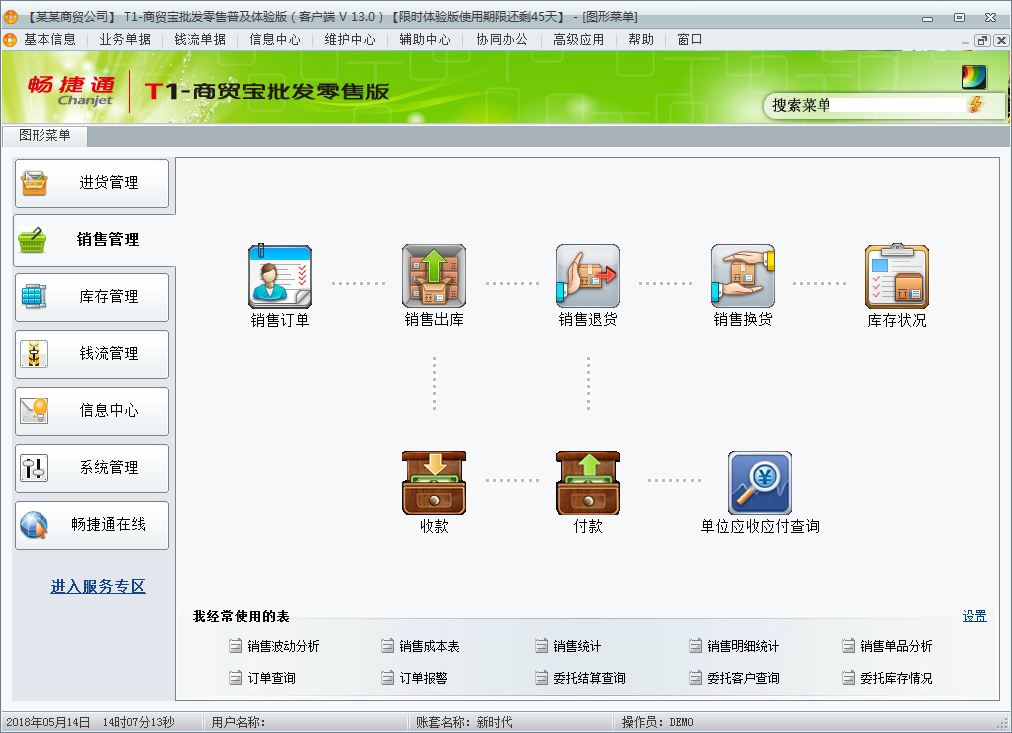Open the 信息中心 menu in menu bar
Screen dimensions: 1012x733
275,39
